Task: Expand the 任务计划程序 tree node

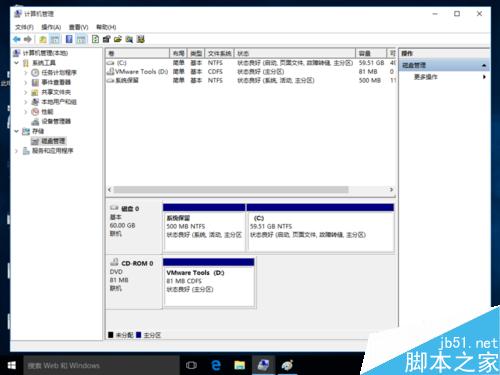Action: (26, 73)
